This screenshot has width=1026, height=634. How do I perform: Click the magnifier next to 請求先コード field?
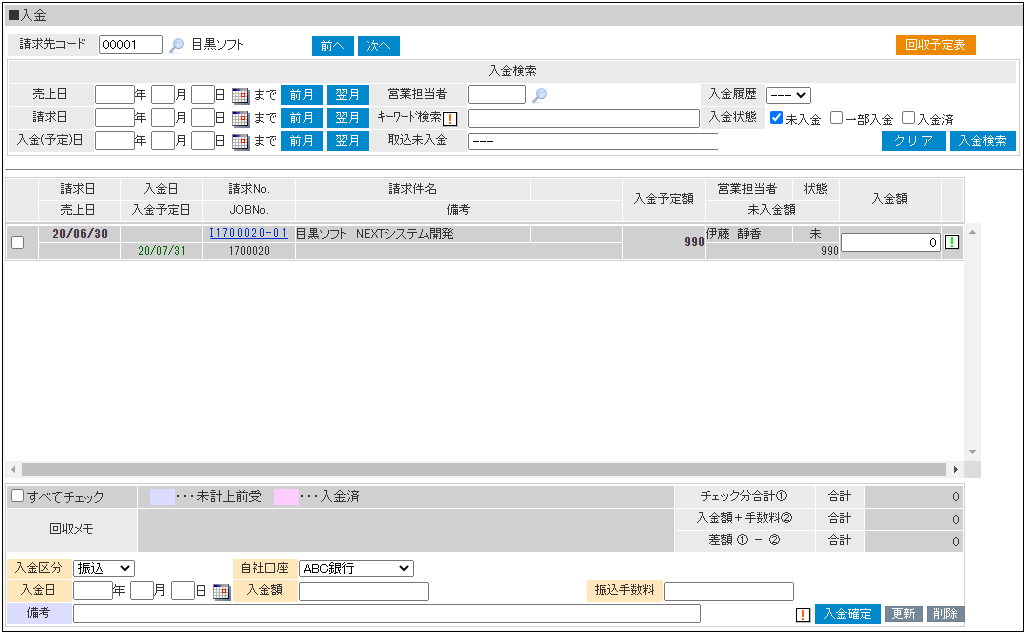tap(177, 45)
